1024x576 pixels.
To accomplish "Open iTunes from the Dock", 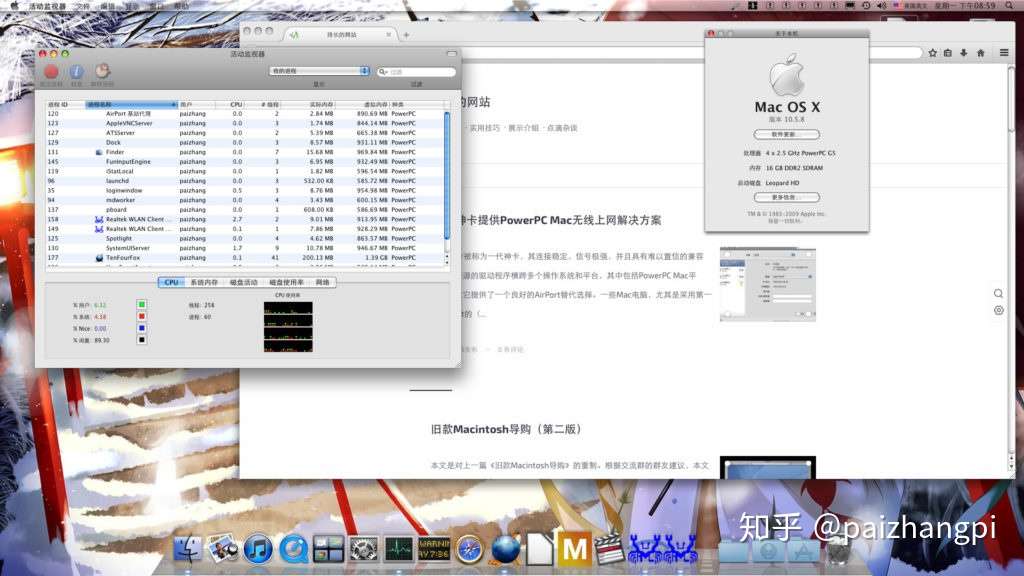I will pyautogui.click(x=258, y=550).
